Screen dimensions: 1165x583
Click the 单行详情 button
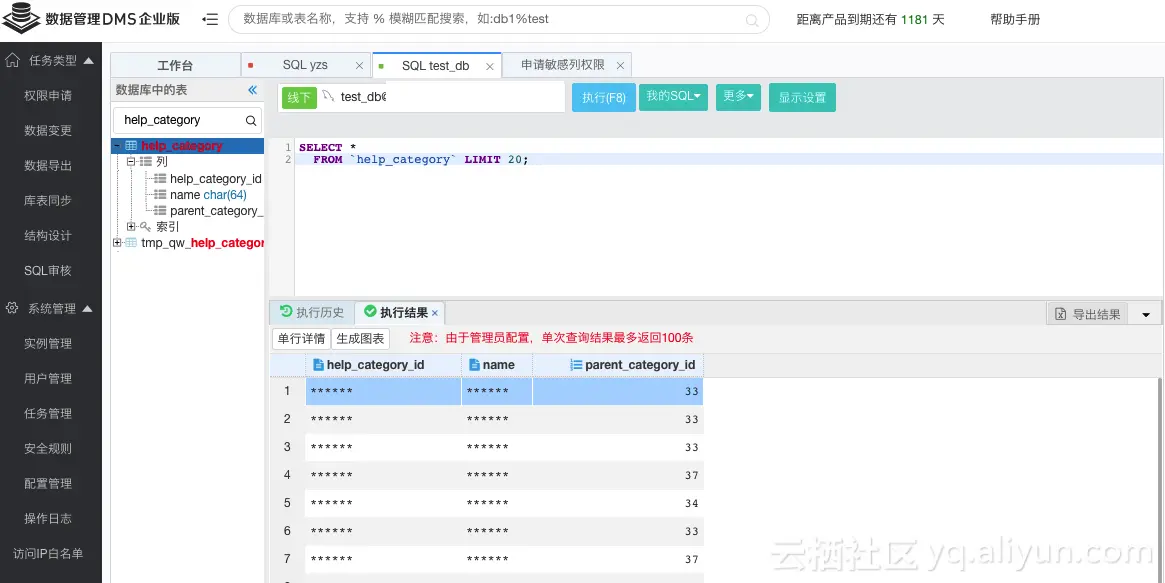click(301, 339)
